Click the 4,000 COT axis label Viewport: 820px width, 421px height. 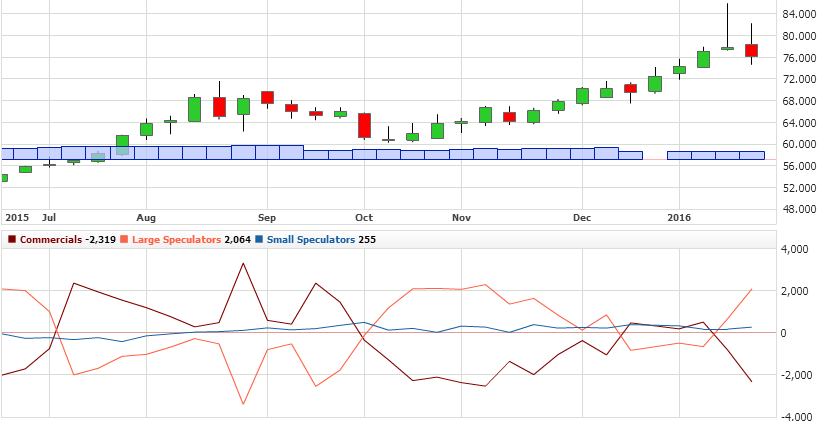(794, 249)
